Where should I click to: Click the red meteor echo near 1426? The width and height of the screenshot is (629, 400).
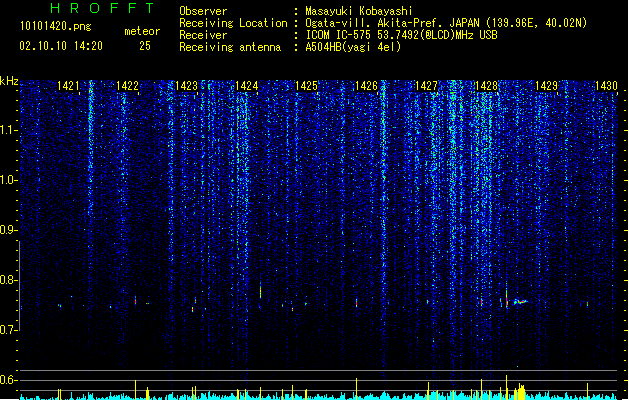click(x=356, y=303)
